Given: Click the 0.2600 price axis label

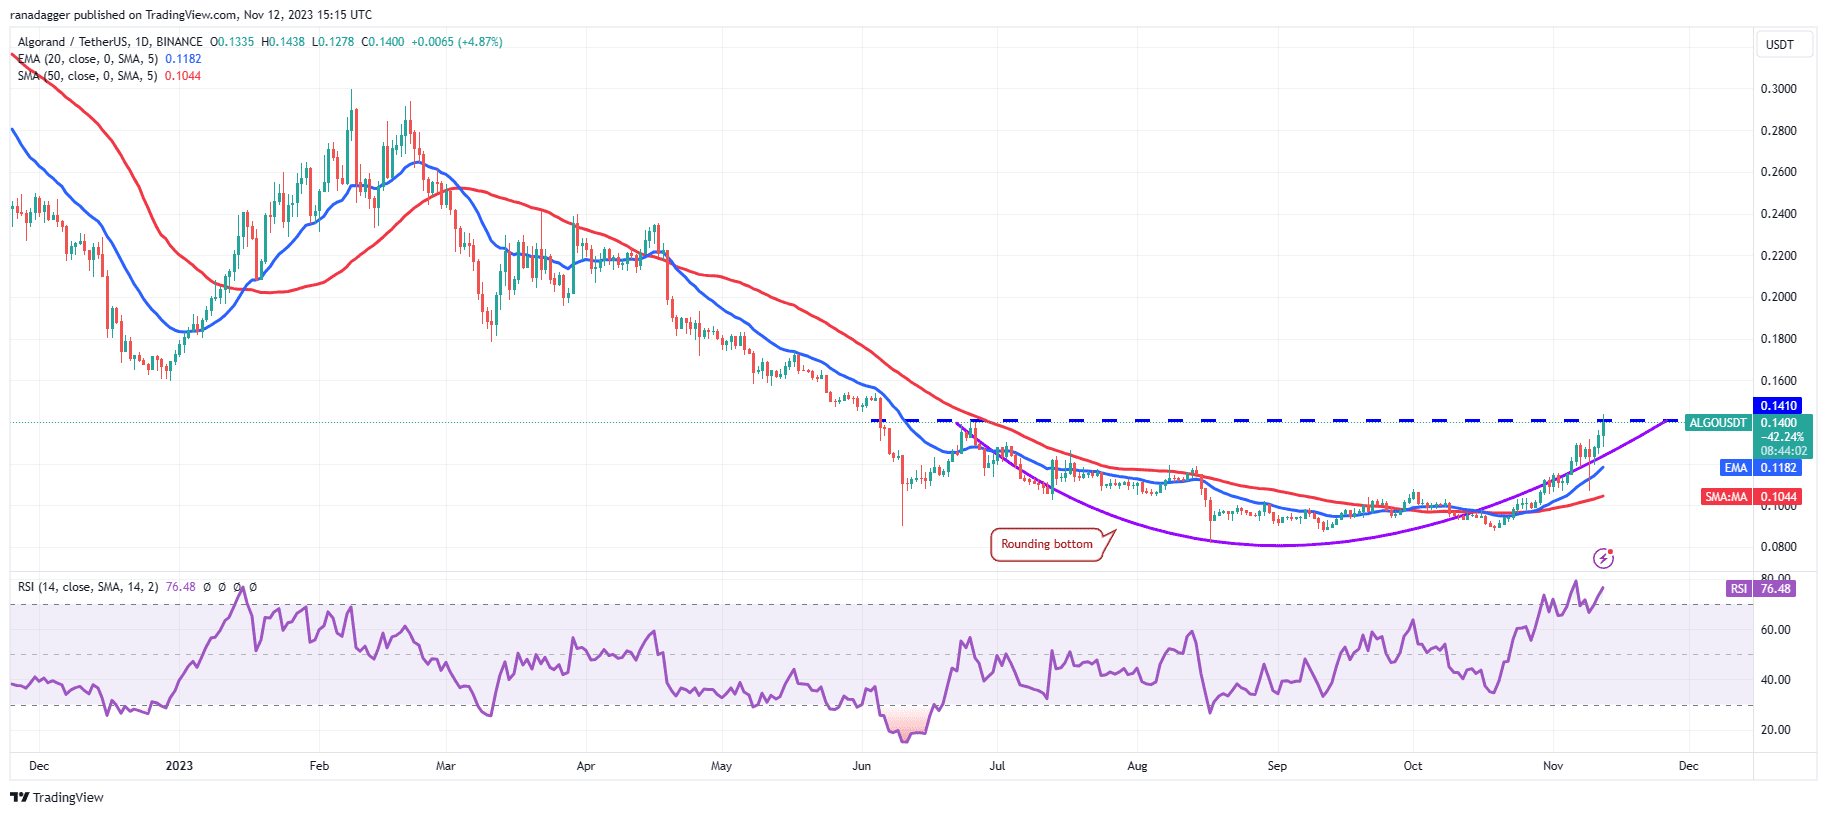Looking at the screenshot, I should click(1778, 172).
